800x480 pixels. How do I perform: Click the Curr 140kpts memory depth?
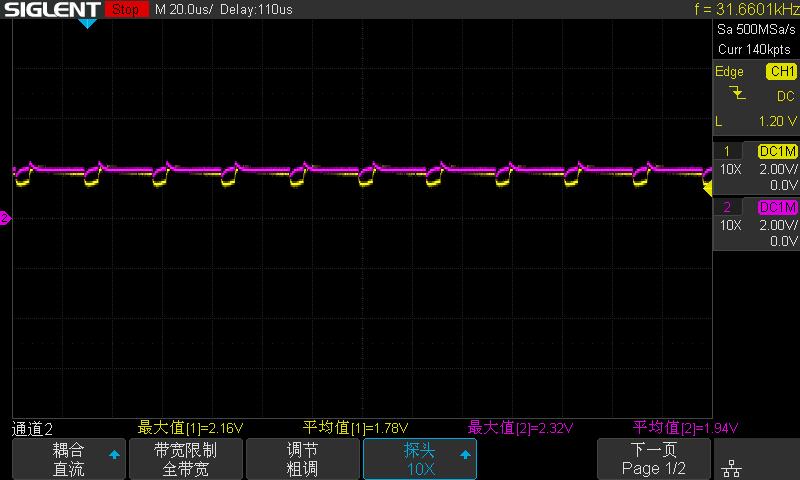pyautogui.click(x=754, y=49)
